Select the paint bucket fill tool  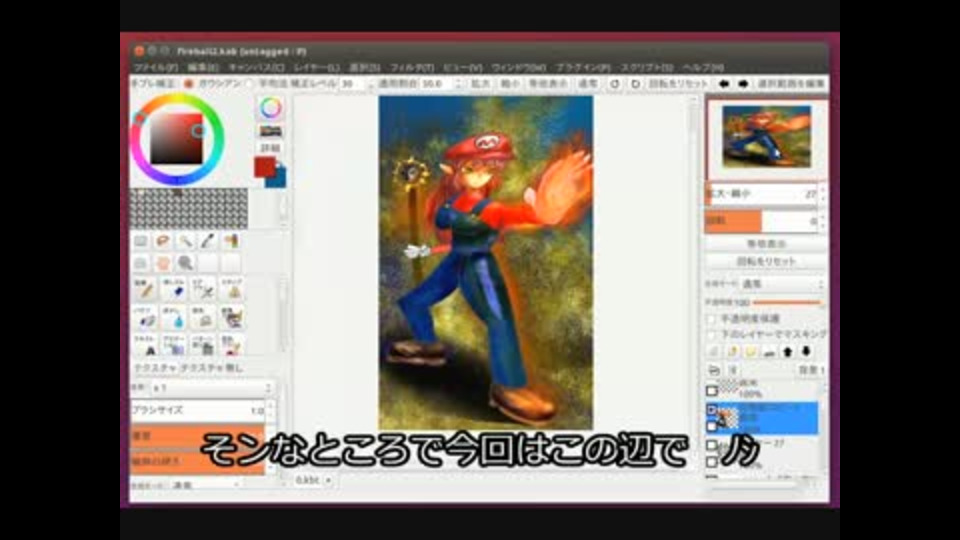(x=231, y=241)
